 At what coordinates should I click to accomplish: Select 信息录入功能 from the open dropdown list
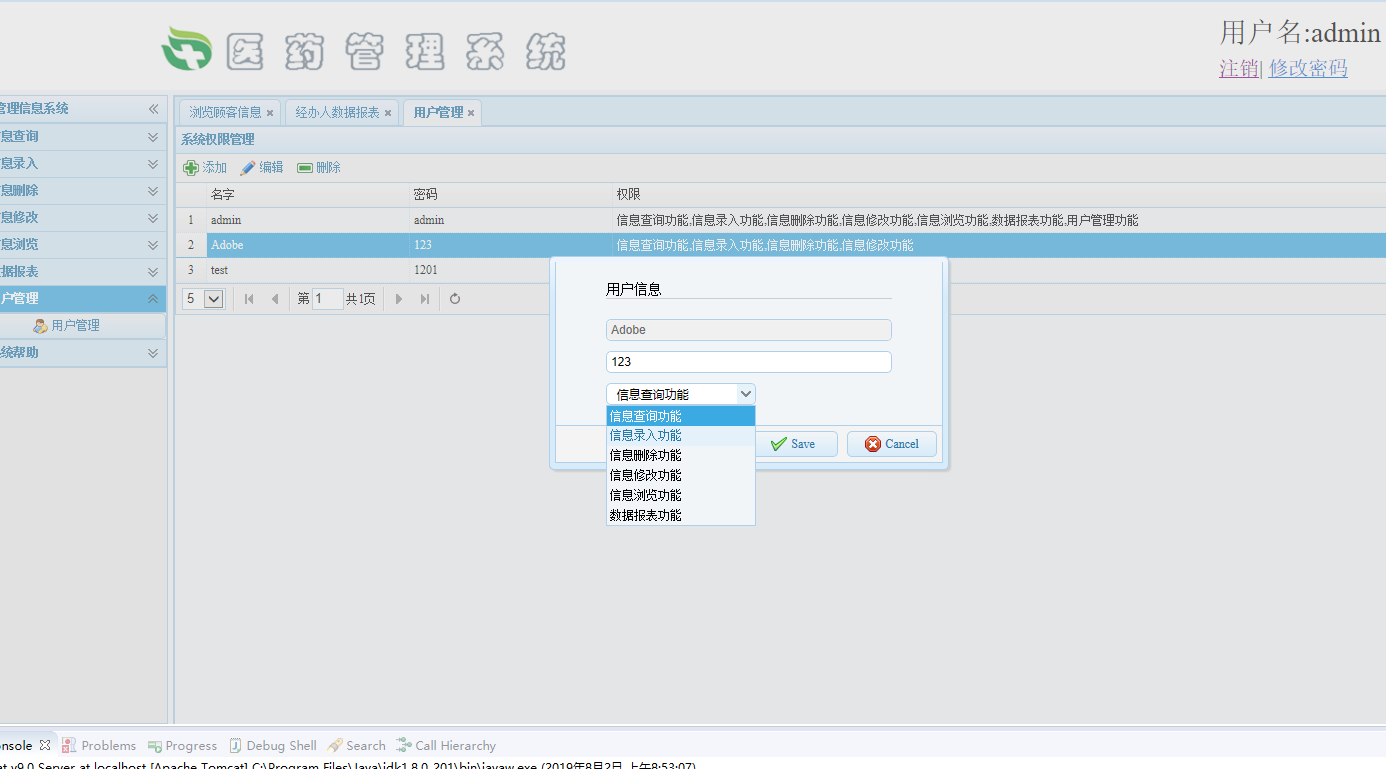(644, 434)
